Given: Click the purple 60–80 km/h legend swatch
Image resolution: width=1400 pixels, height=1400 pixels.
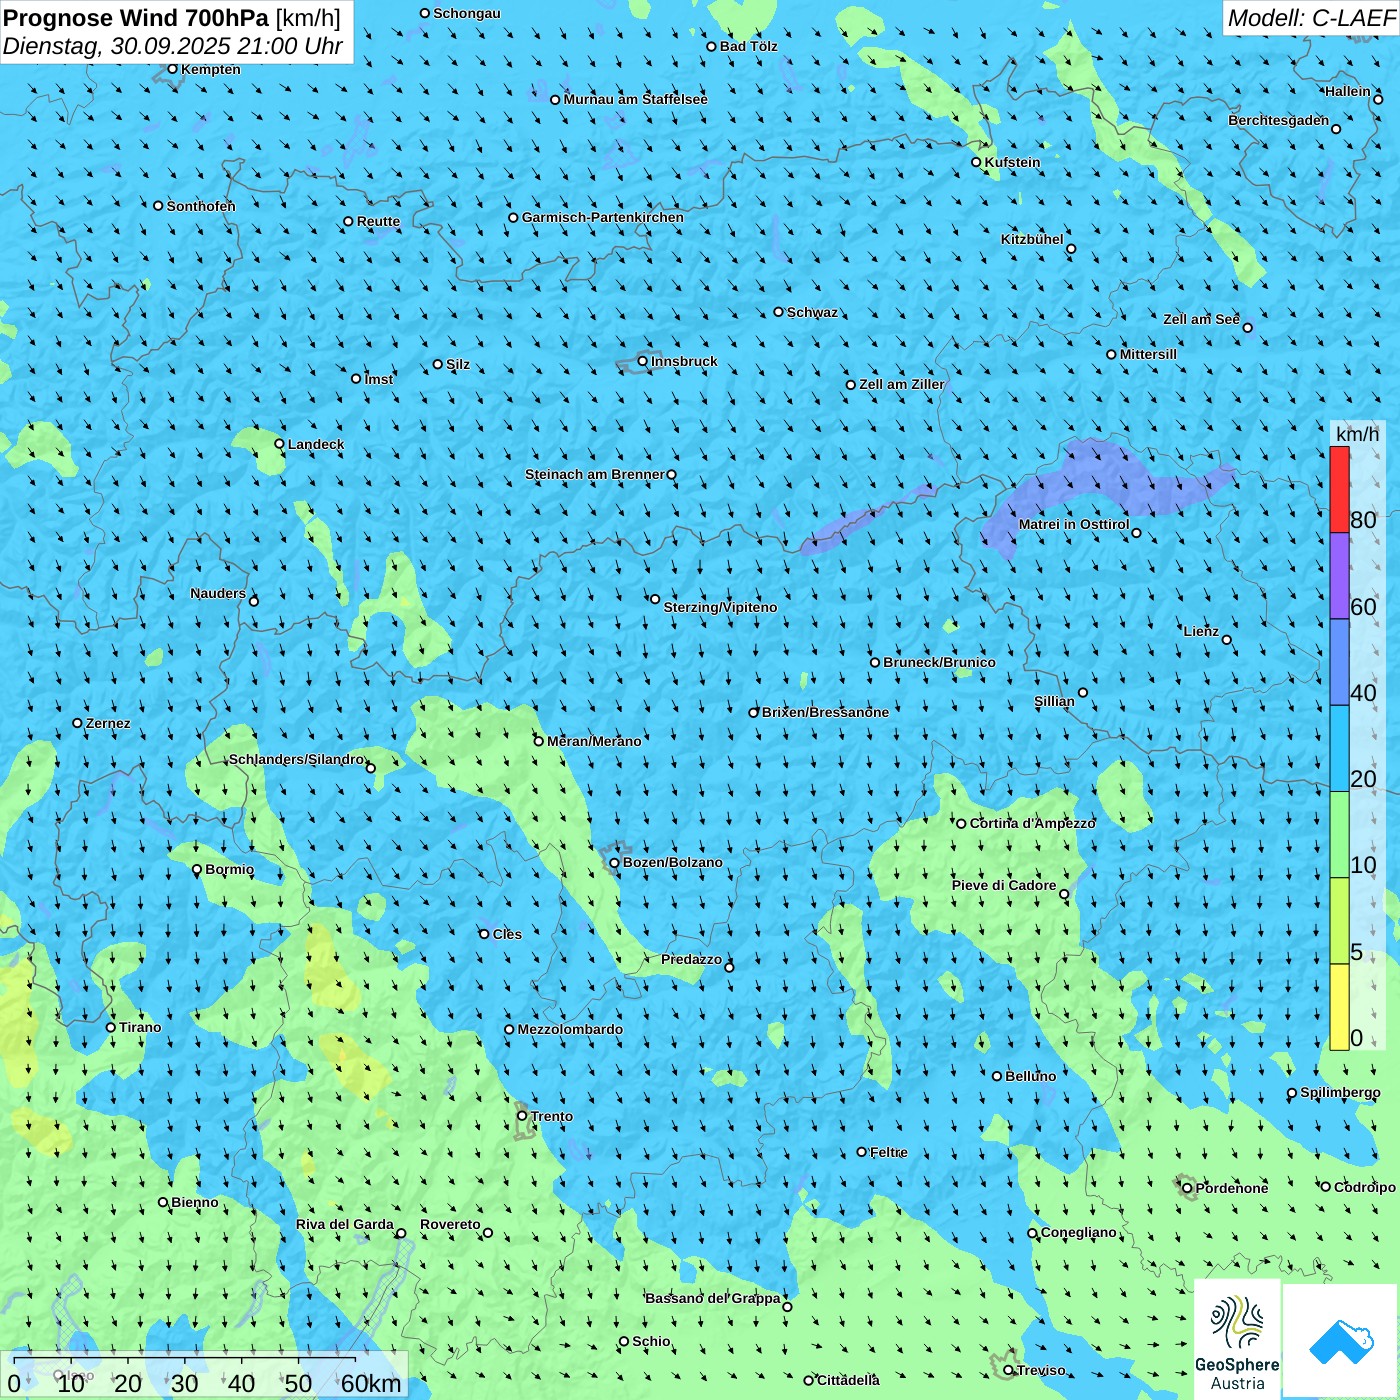Looking at the screenshot, I should pos(1339,576).
